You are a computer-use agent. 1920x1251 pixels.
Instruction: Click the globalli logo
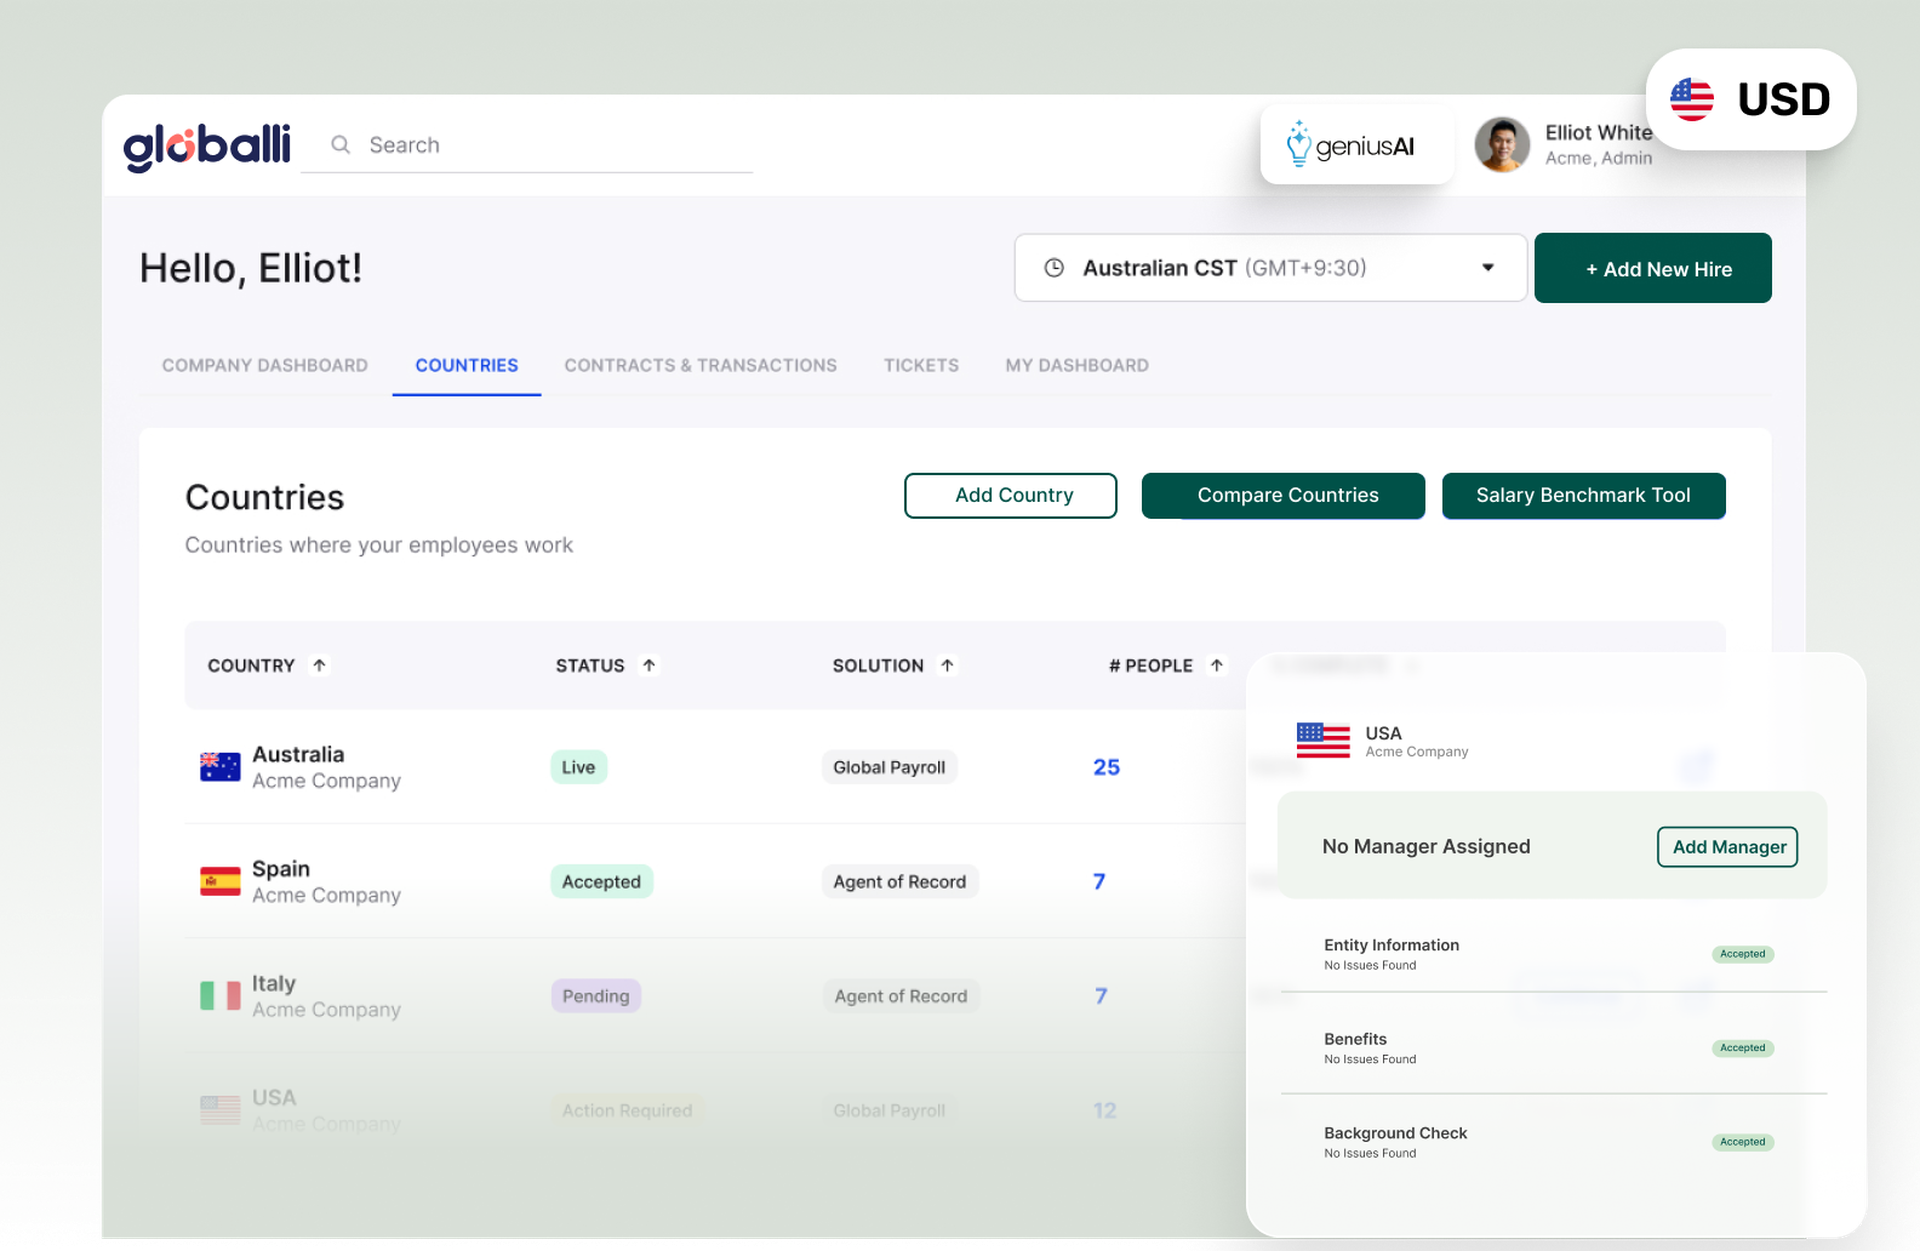(207, 146)
